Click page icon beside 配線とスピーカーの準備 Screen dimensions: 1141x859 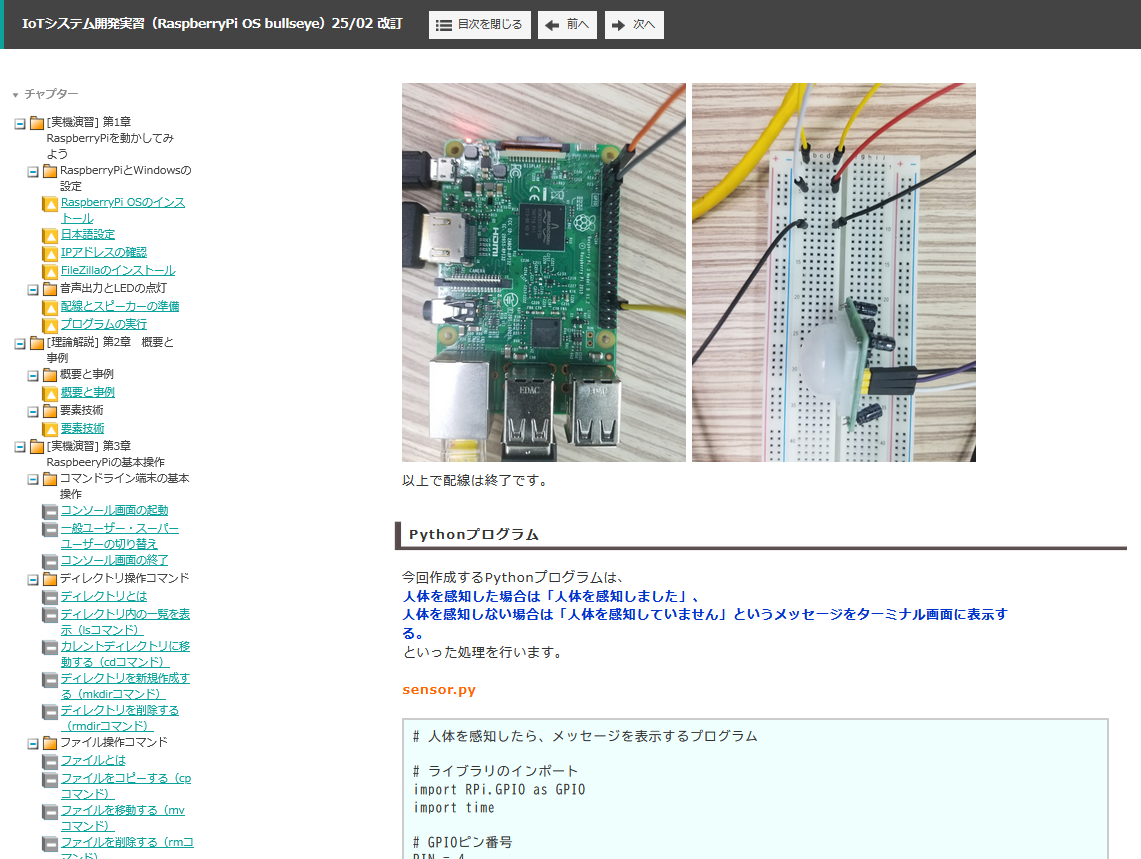[50, 308]
